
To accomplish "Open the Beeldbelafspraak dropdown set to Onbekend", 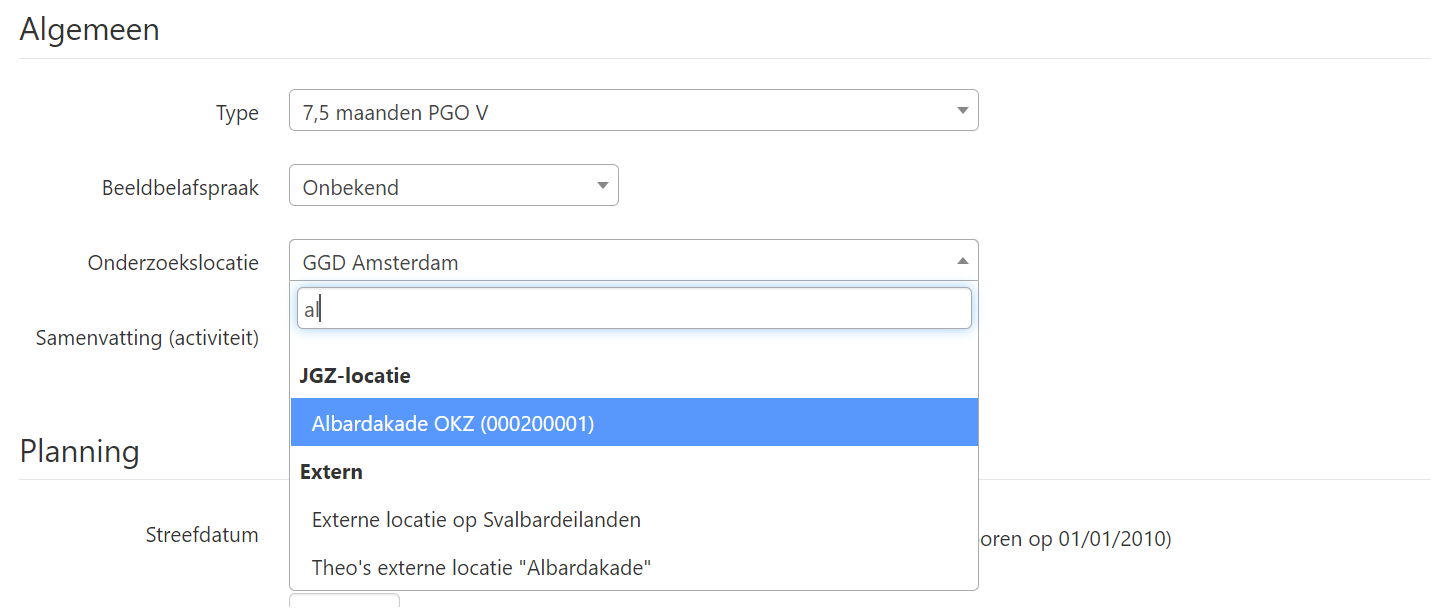I will (440, 186).
